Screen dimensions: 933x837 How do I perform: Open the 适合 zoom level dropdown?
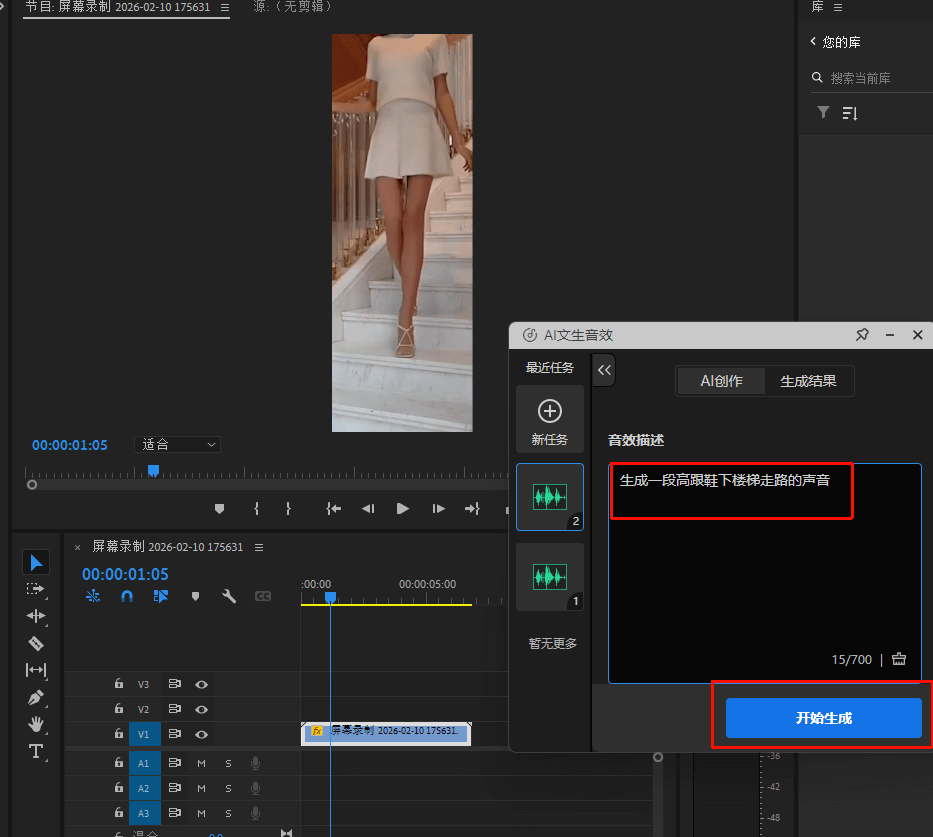(177, 444)
